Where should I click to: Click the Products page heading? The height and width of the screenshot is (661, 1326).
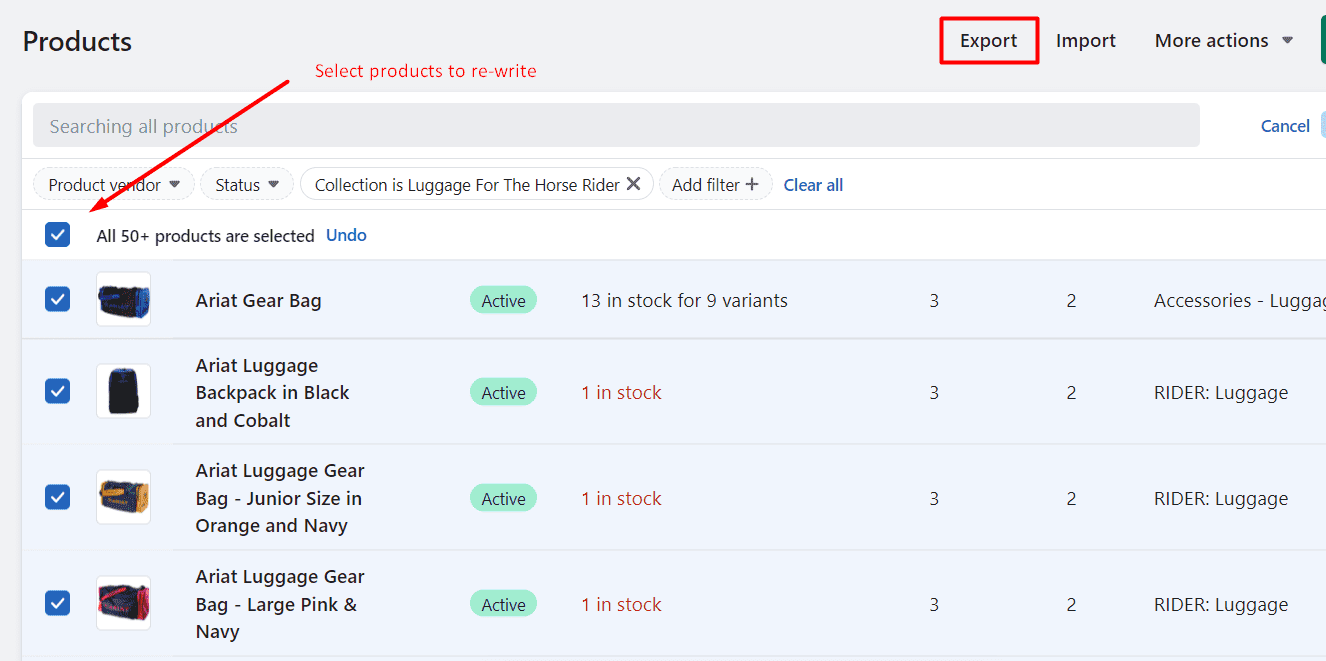point(77,42)
